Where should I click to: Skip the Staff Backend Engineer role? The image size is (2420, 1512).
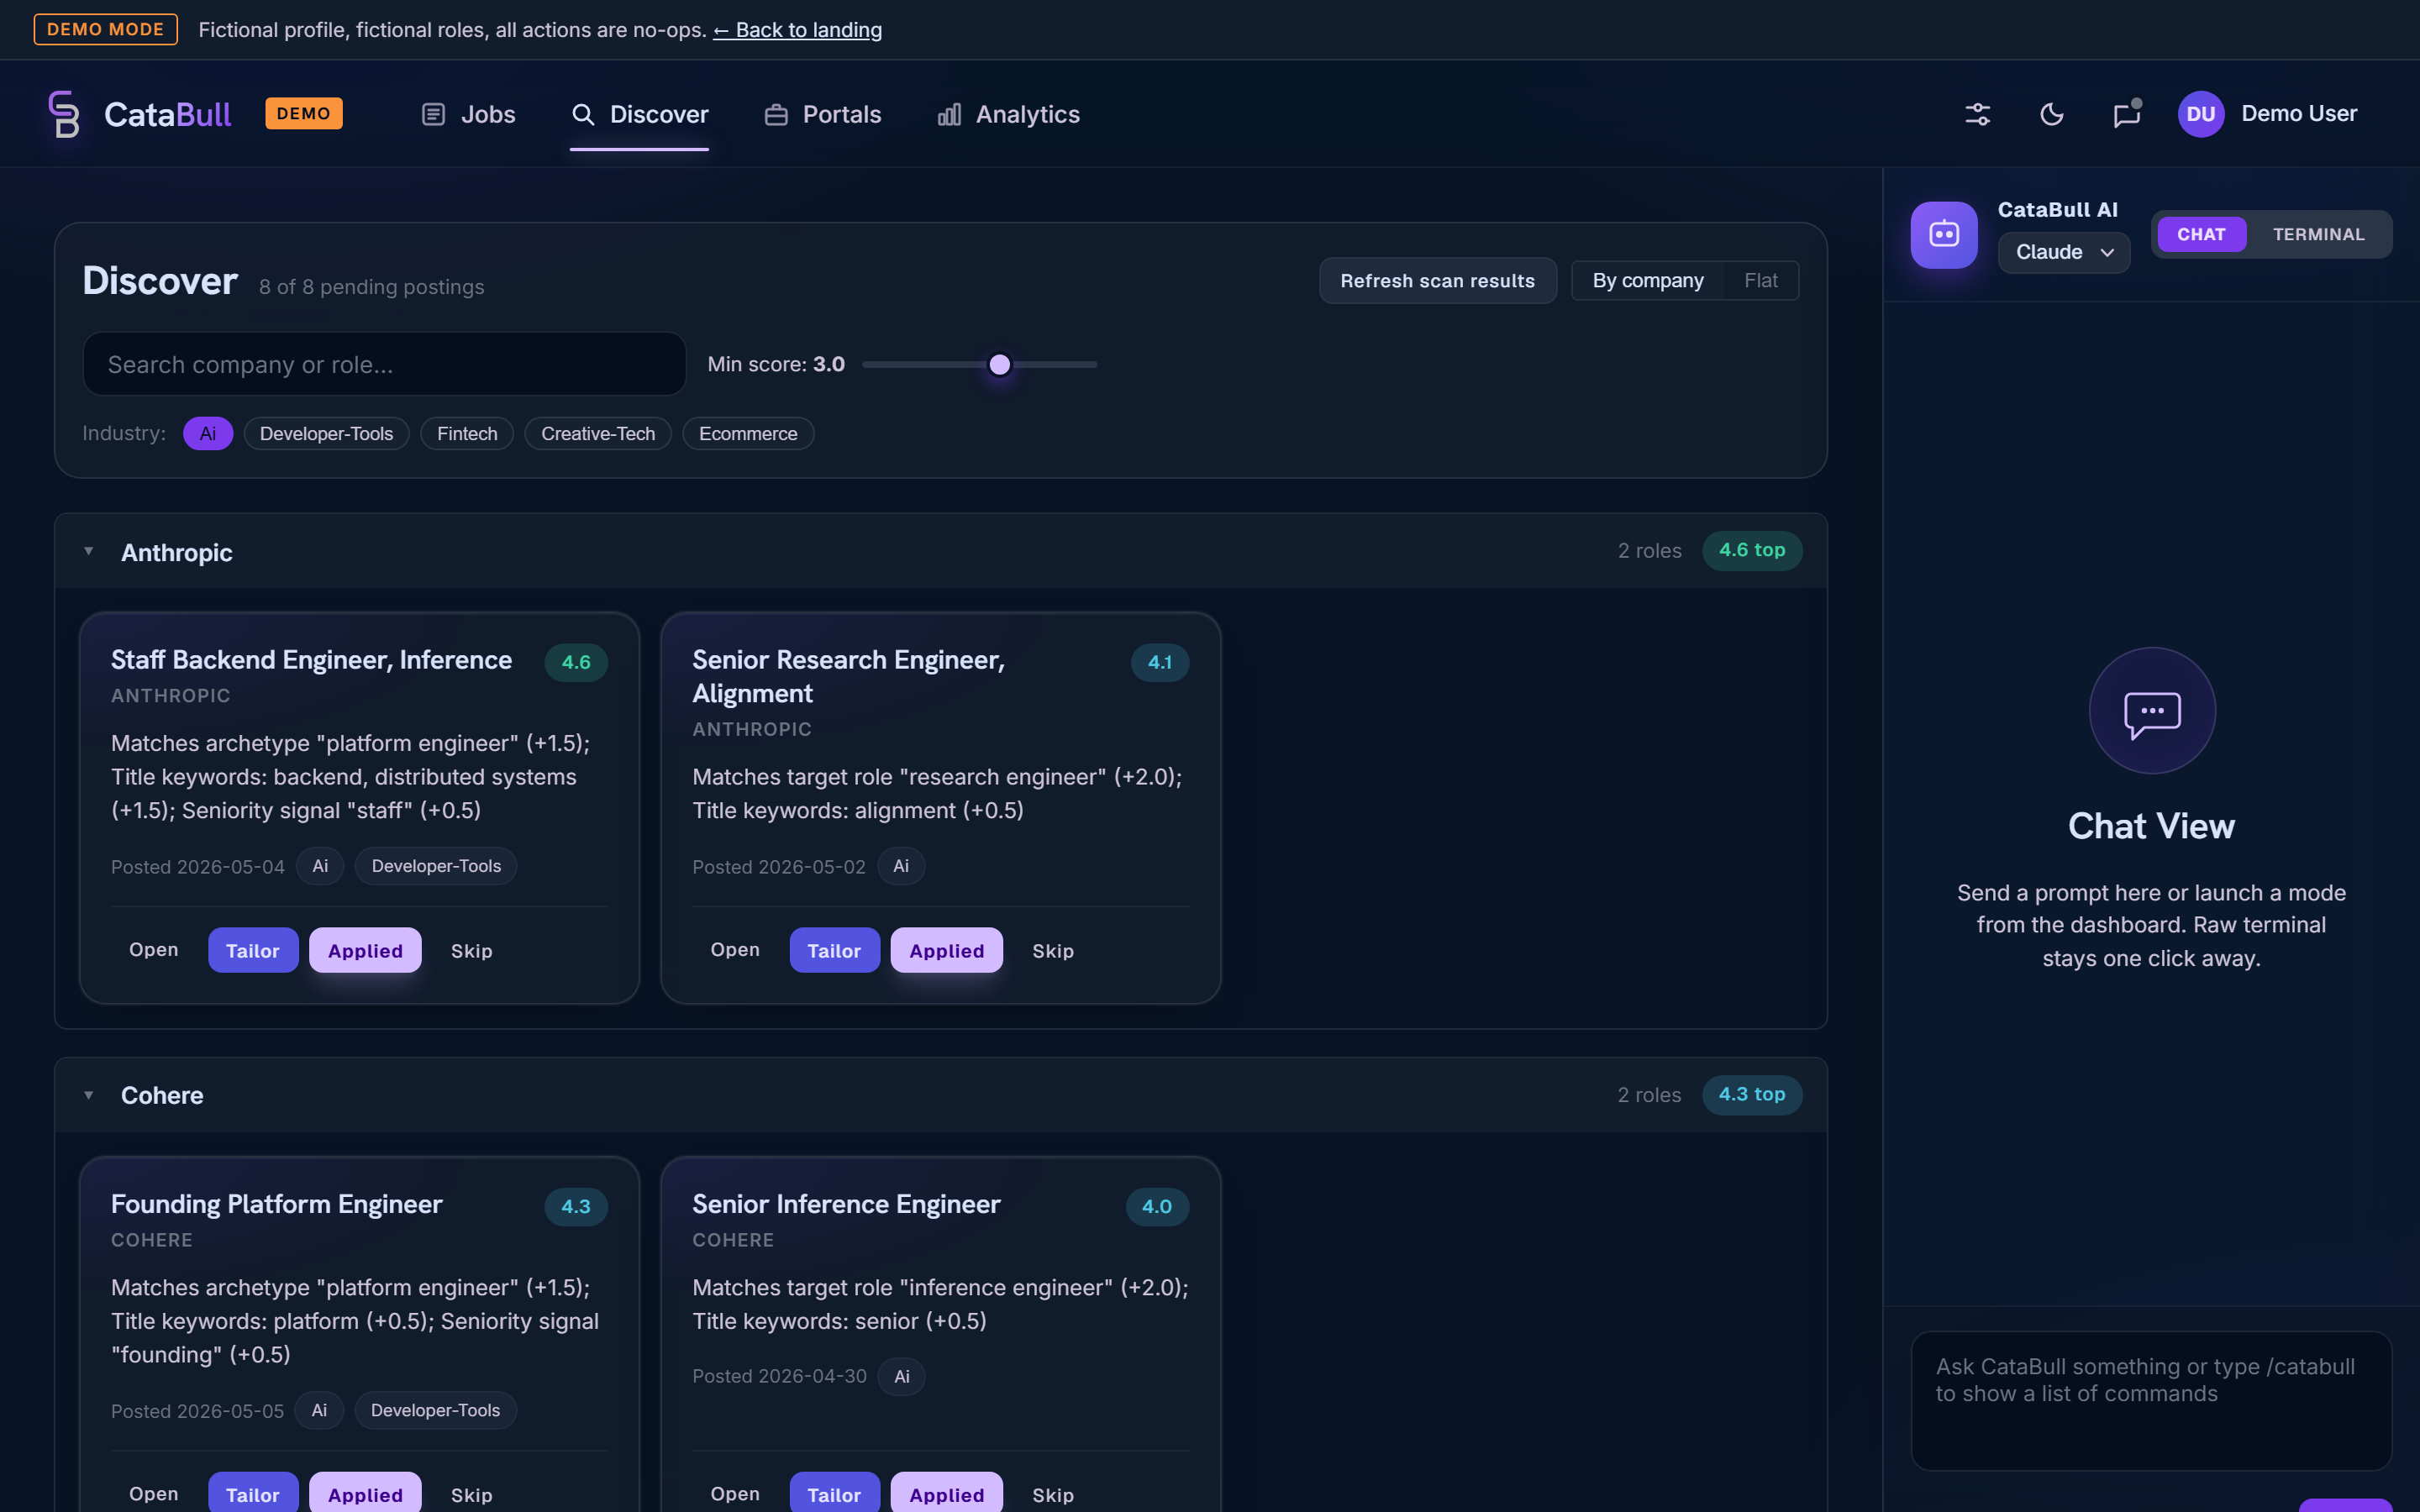471,950
